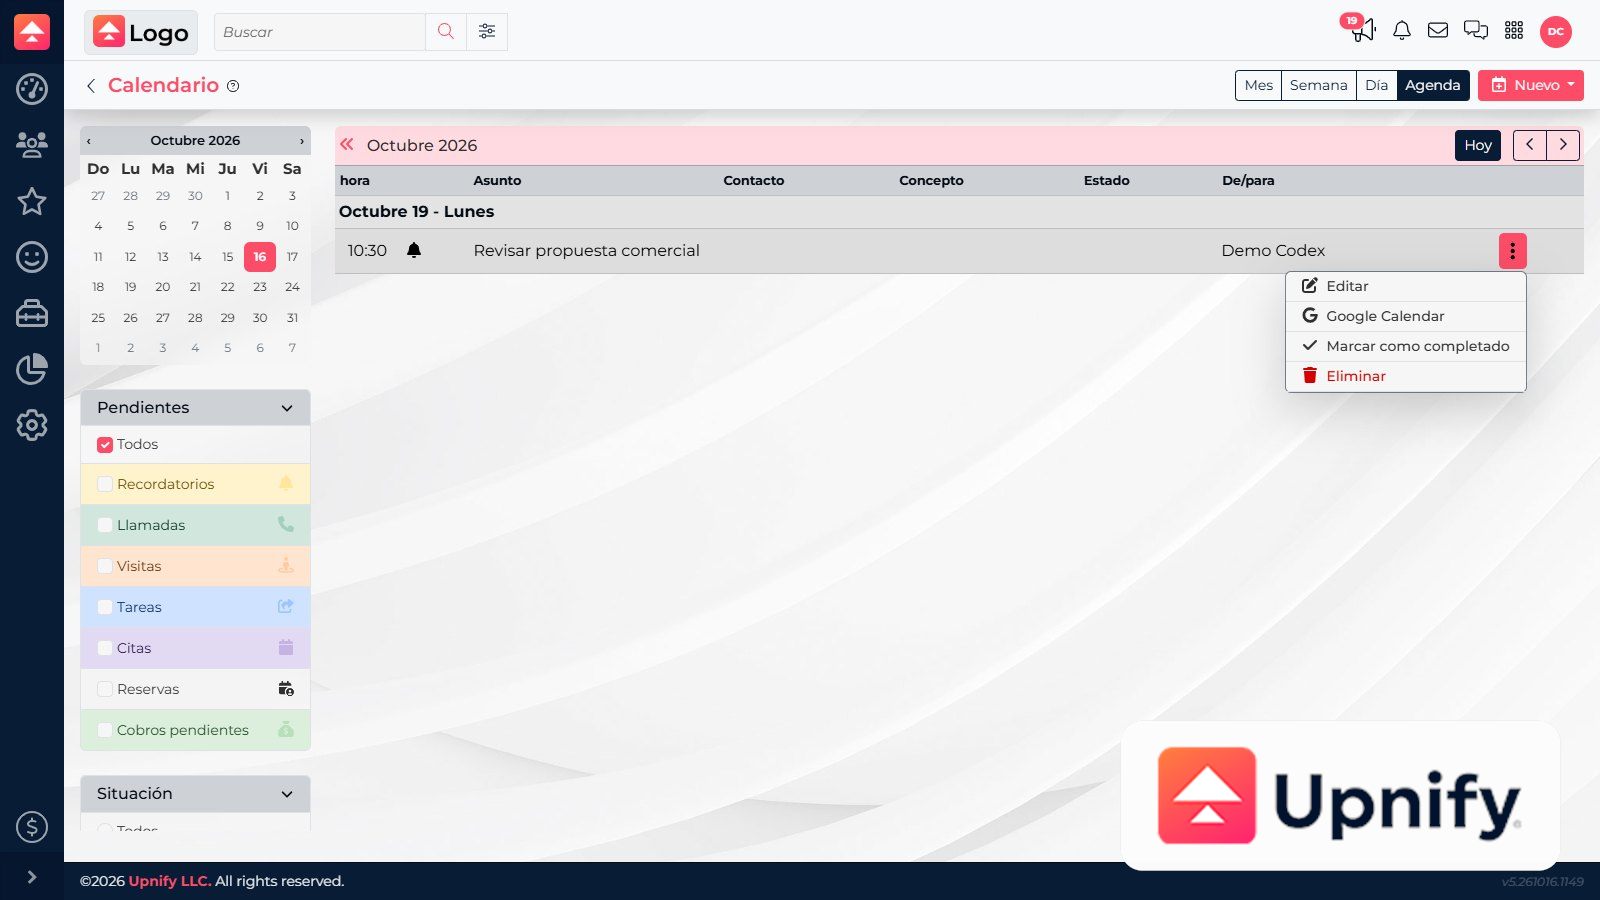Expand the left sidebar with the arrow
The image size is (1600, 900).
(x=32, y=877)
